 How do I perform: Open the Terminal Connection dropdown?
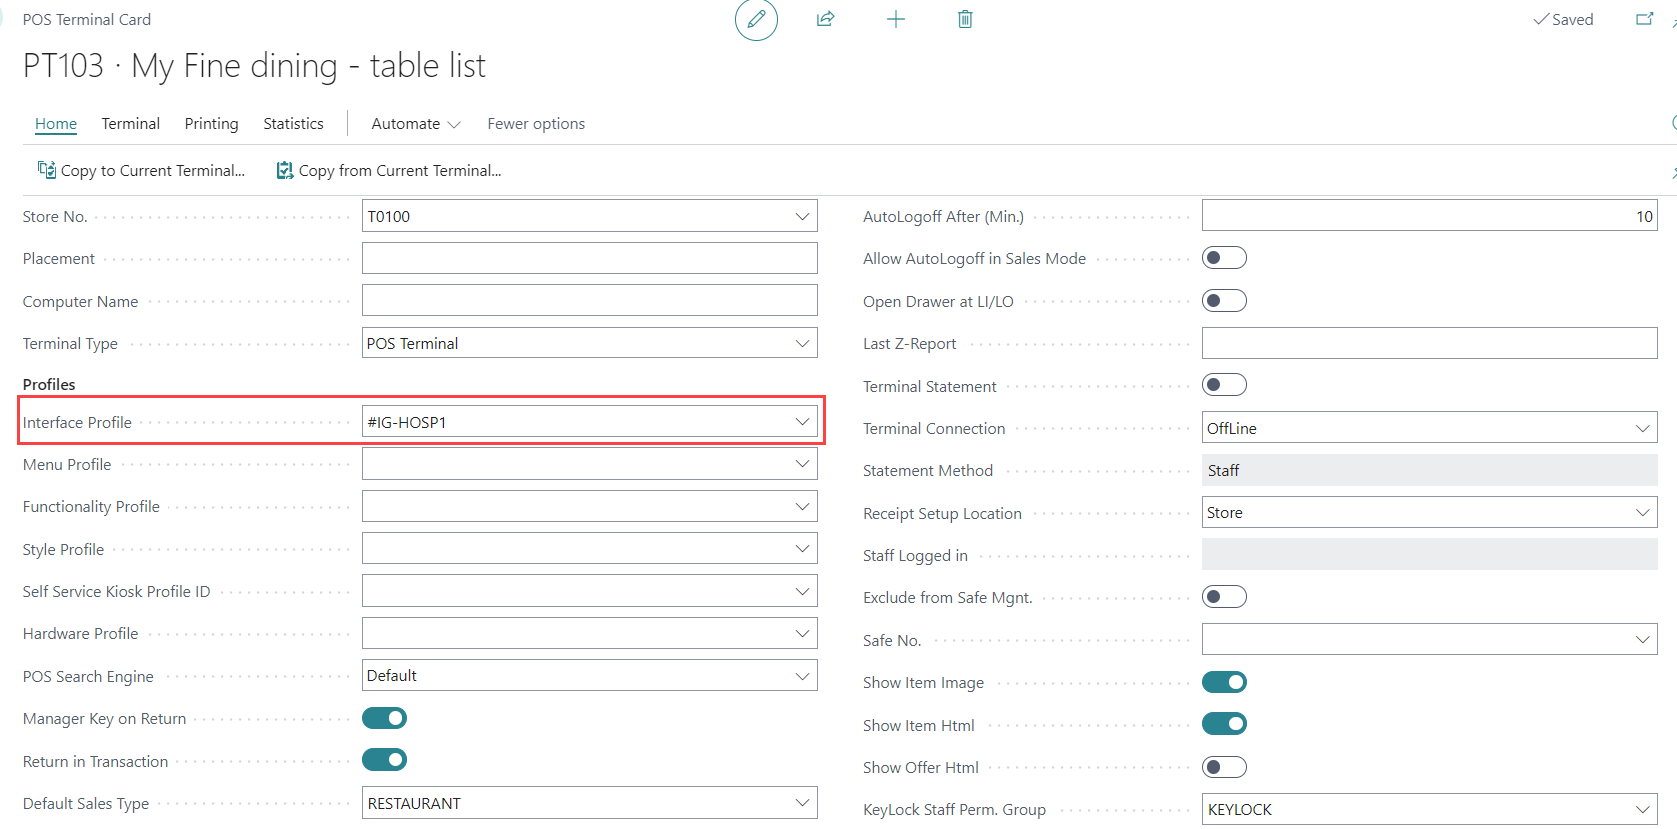coord(1642,428)
